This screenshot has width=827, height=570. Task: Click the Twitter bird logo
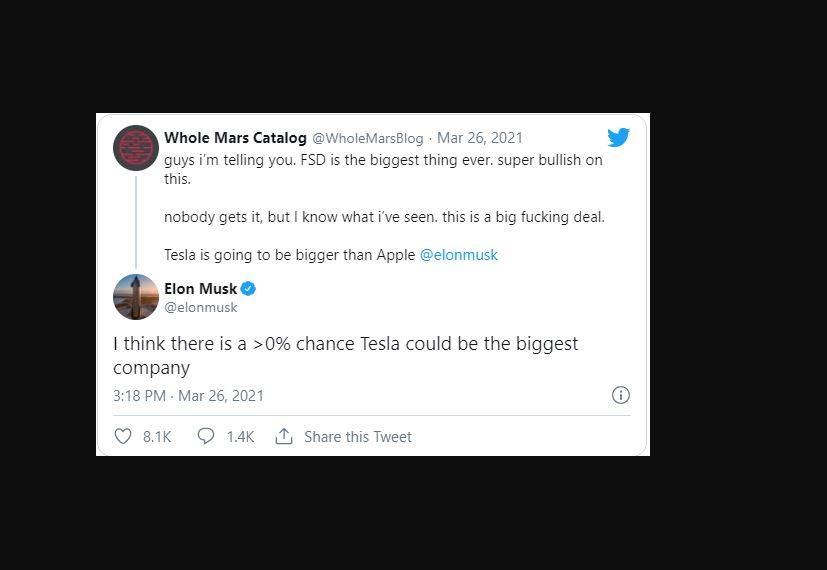click(x=618, y=138)
